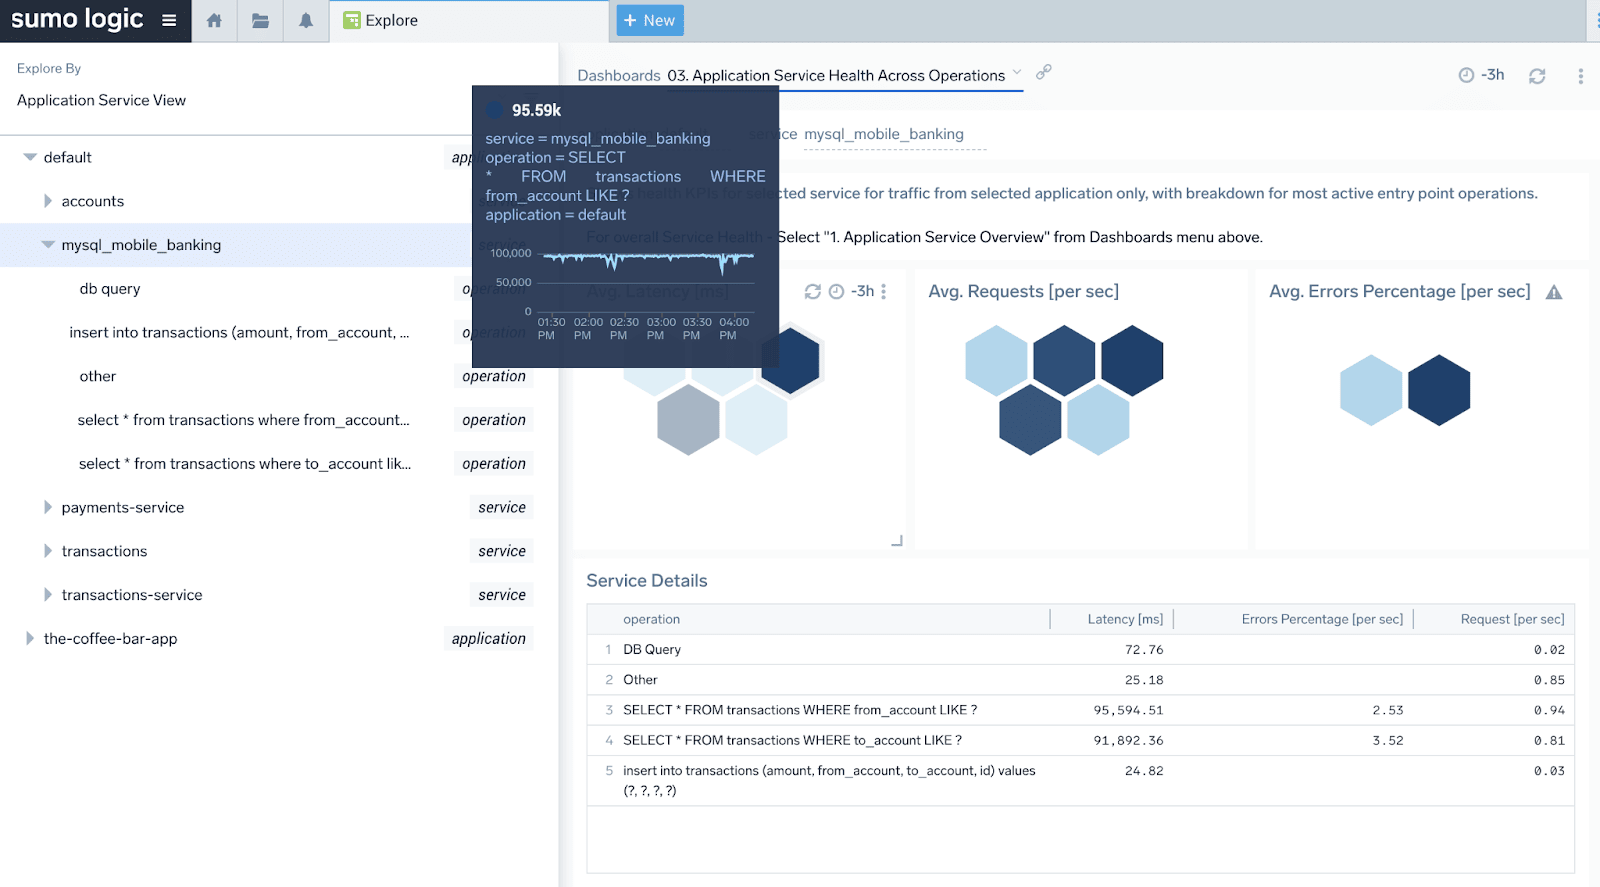Sort the table by the operation column header
Viewport: 1600px width, 887px height.
(651, 619)
